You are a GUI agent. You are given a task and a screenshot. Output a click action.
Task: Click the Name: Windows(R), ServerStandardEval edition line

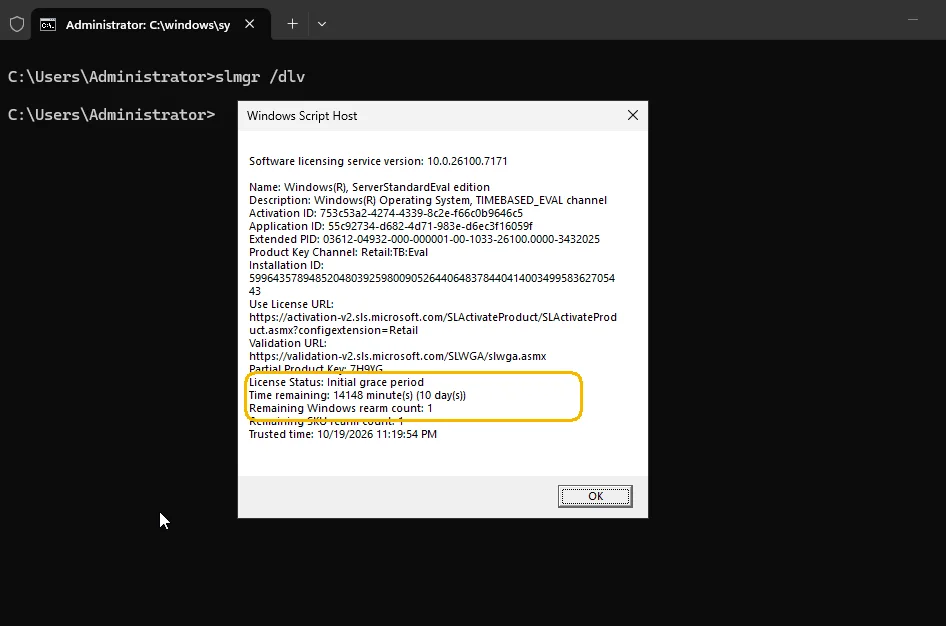click(x=369, y=187)
